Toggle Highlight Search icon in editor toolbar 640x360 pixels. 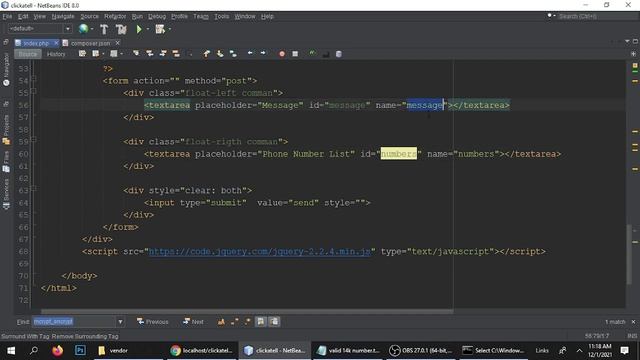click(x=176, y=53)
